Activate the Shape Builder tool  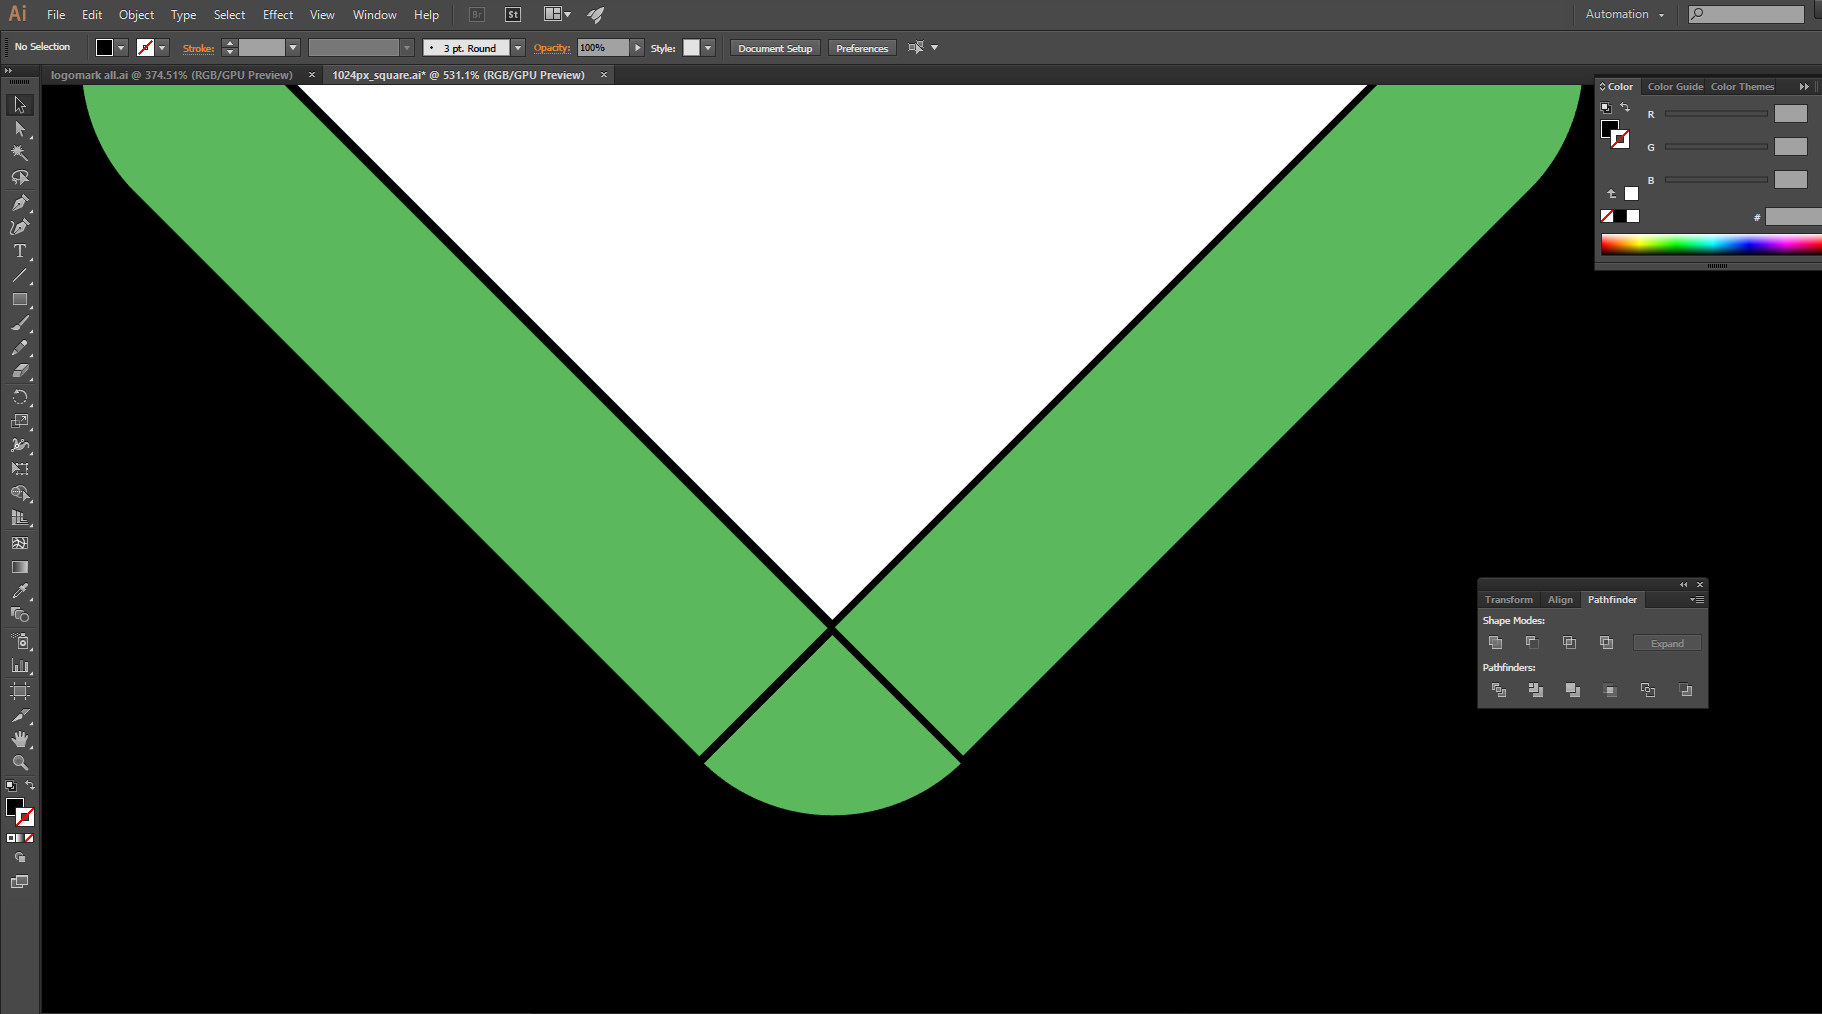point(20,494)
